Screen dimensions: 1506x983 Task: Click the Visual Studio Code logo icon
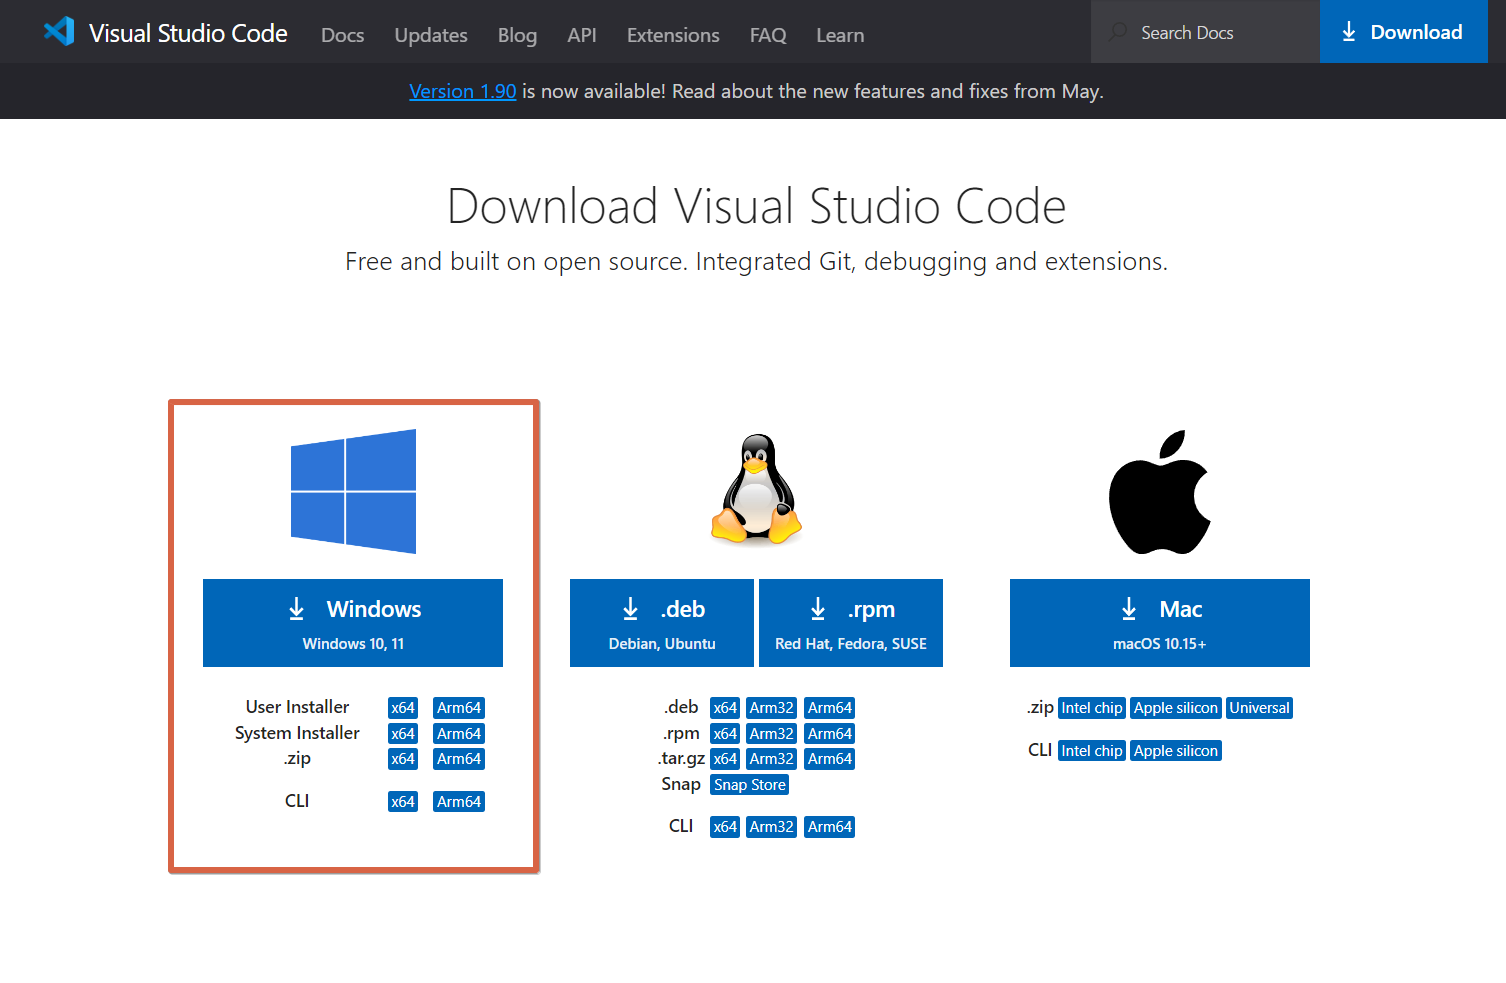(x=59, y=32)
